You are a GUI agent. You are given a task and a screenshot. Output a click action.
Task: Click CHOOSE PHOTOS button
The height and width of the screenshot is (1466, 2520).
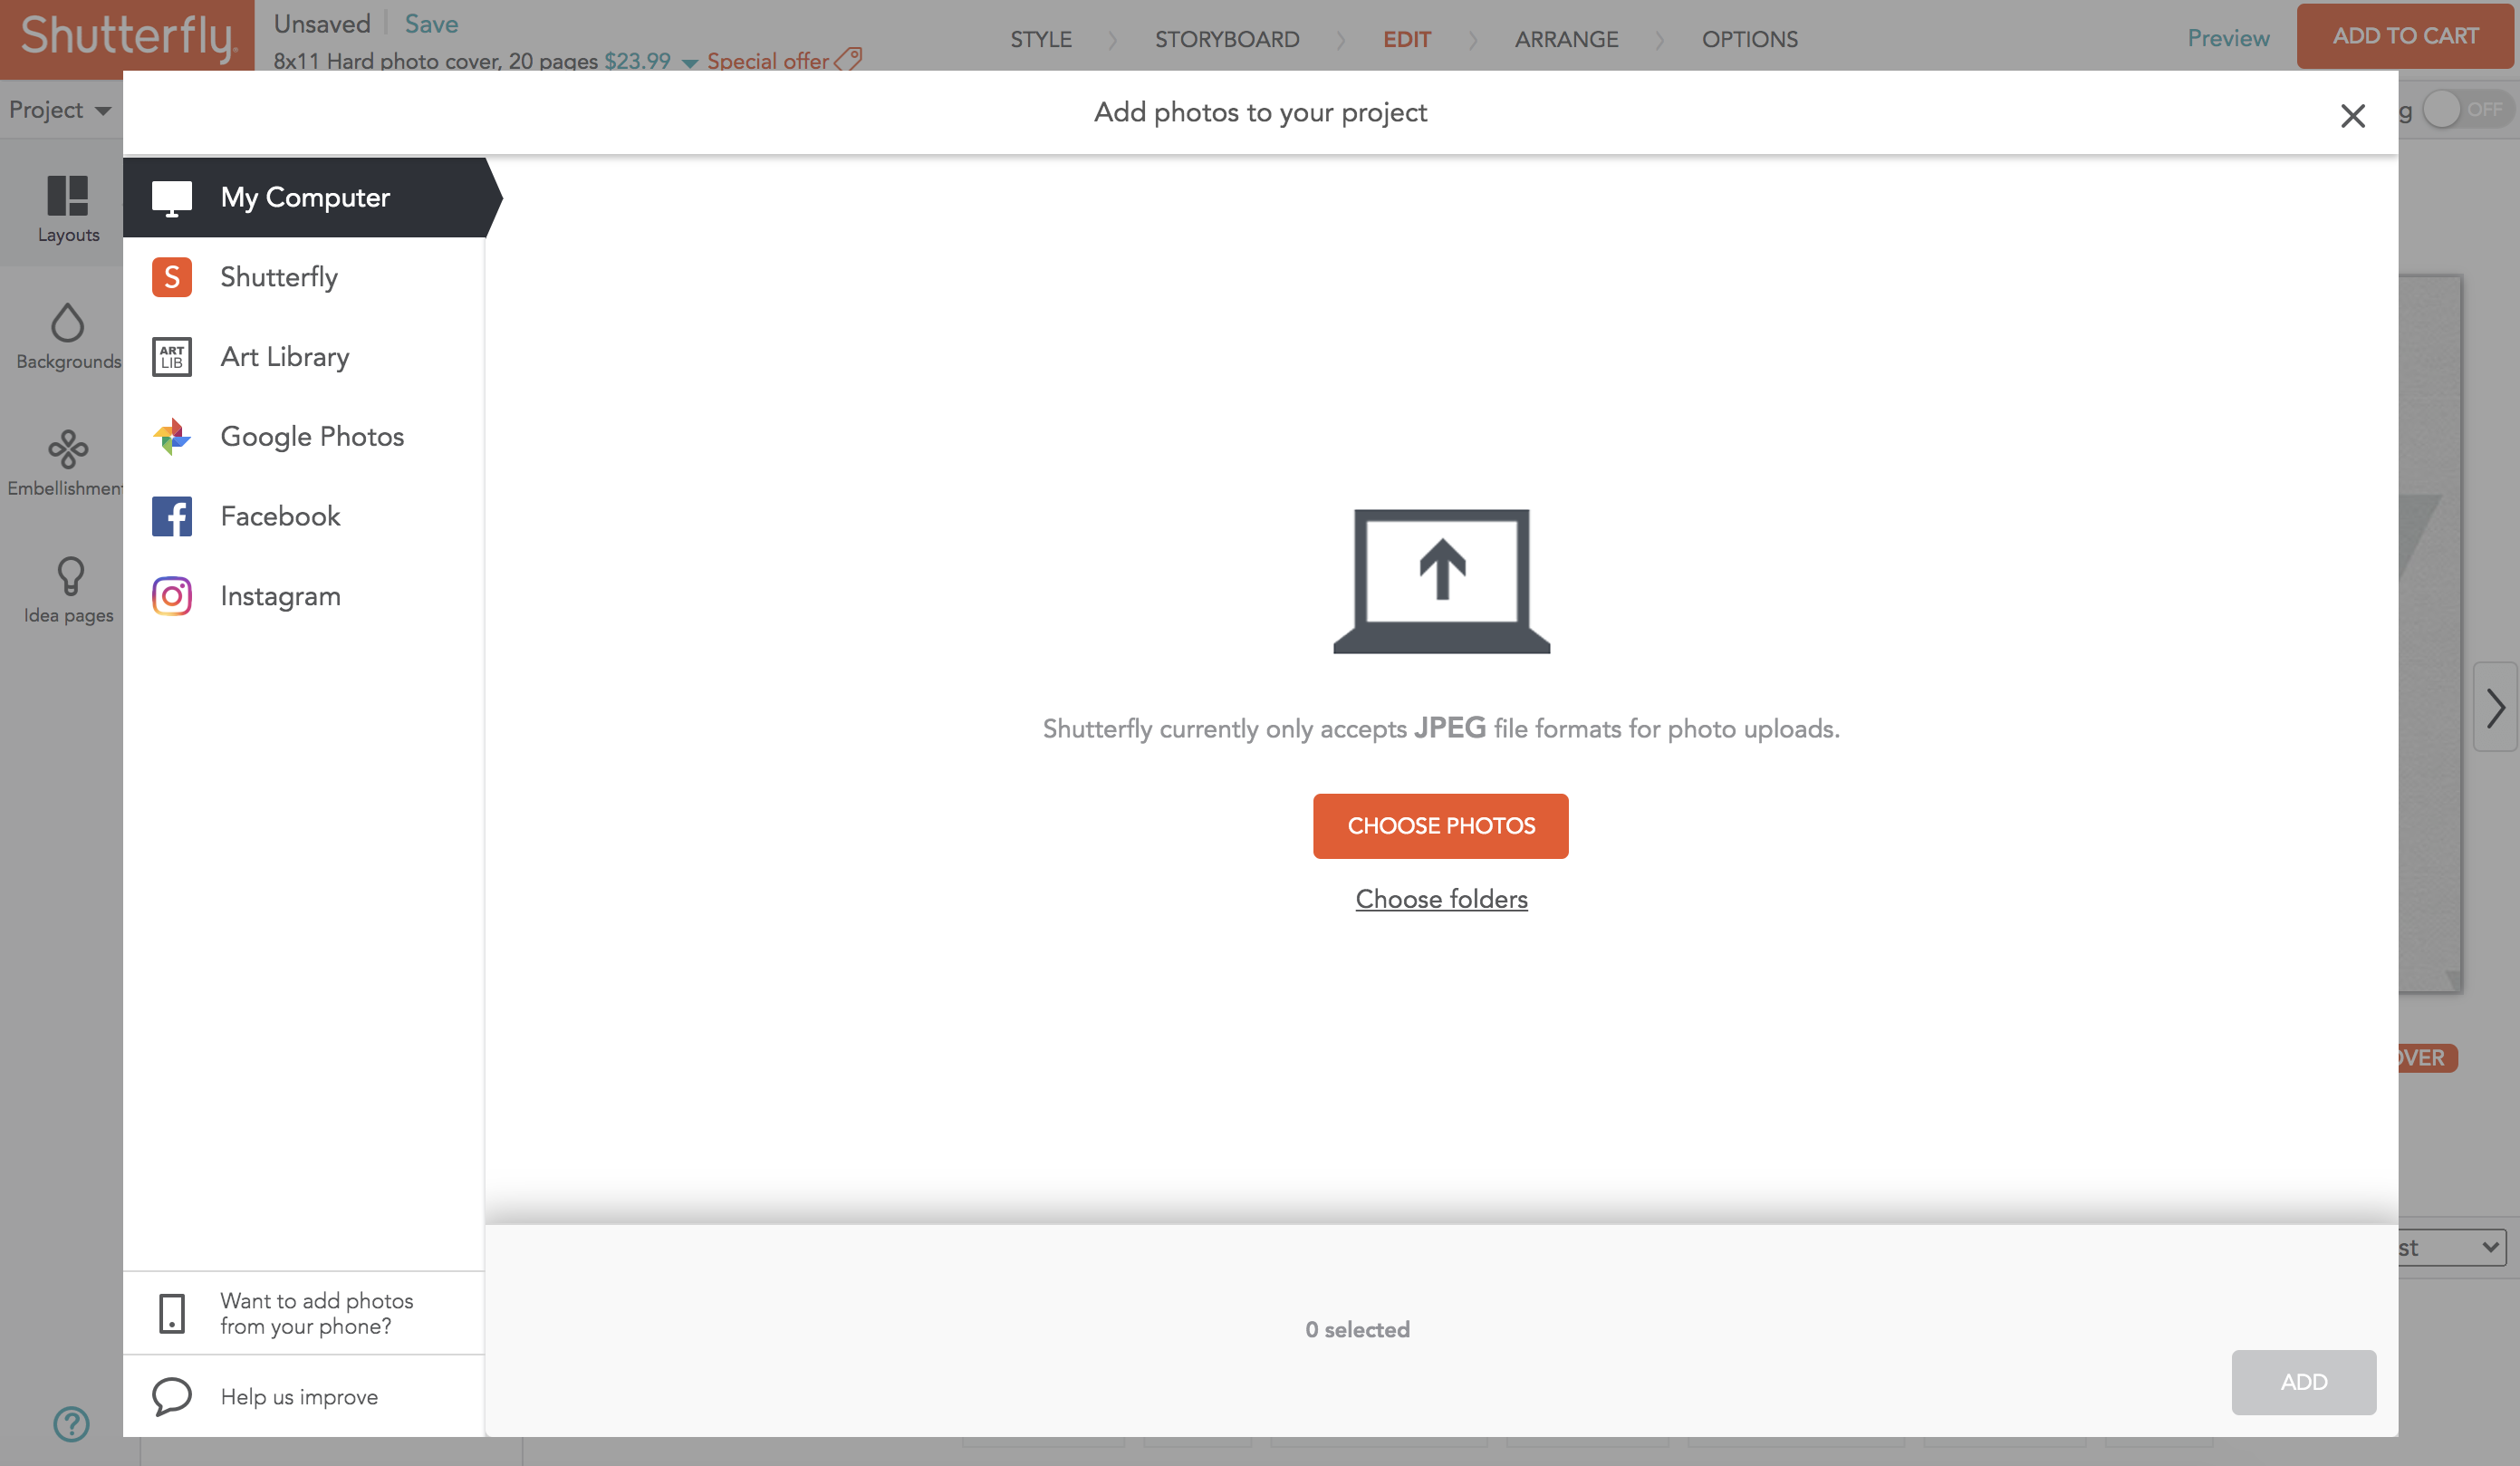[1440, 825]
